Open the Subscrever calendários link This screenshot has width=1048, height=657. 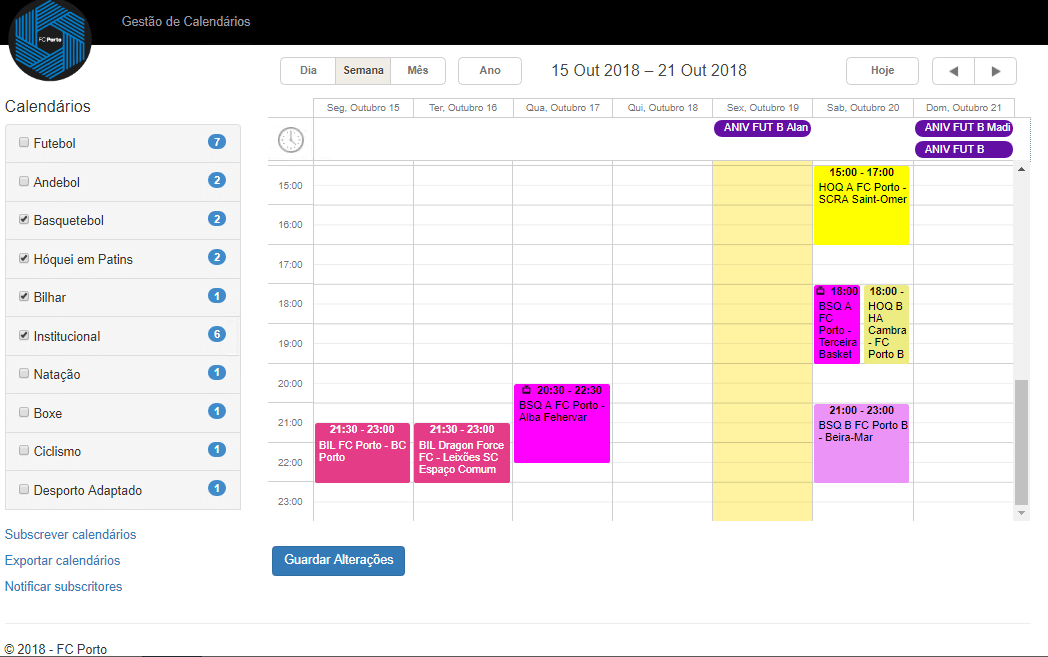click(70, 534)
